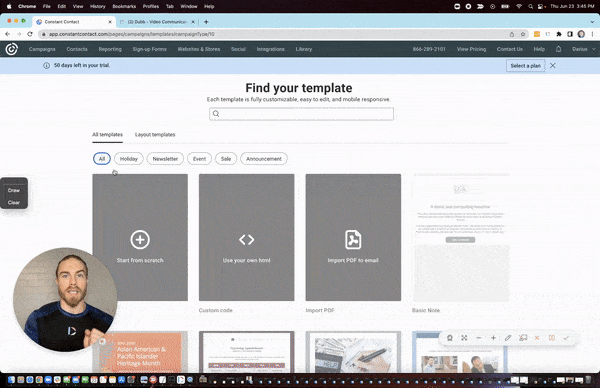The image size is (600, 388).
Task: Click the Chrome profile avatar
Action: click(581, 34)
